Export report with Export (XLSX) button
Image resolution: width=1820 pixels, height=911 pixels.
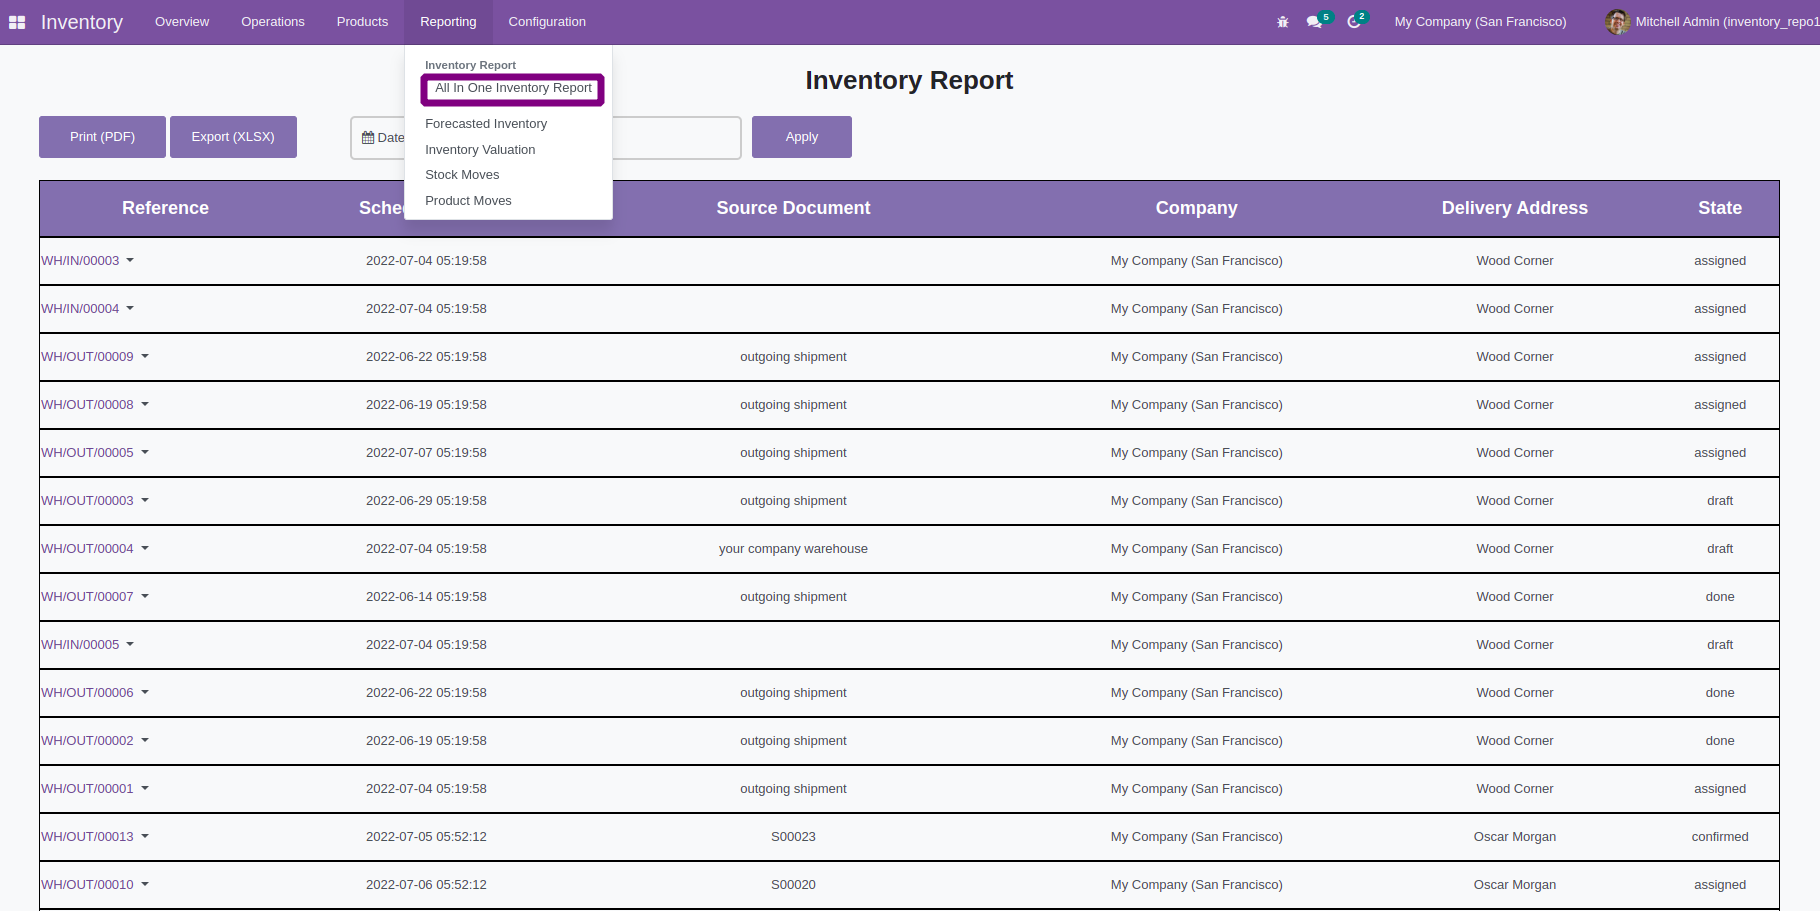[233, 137]
